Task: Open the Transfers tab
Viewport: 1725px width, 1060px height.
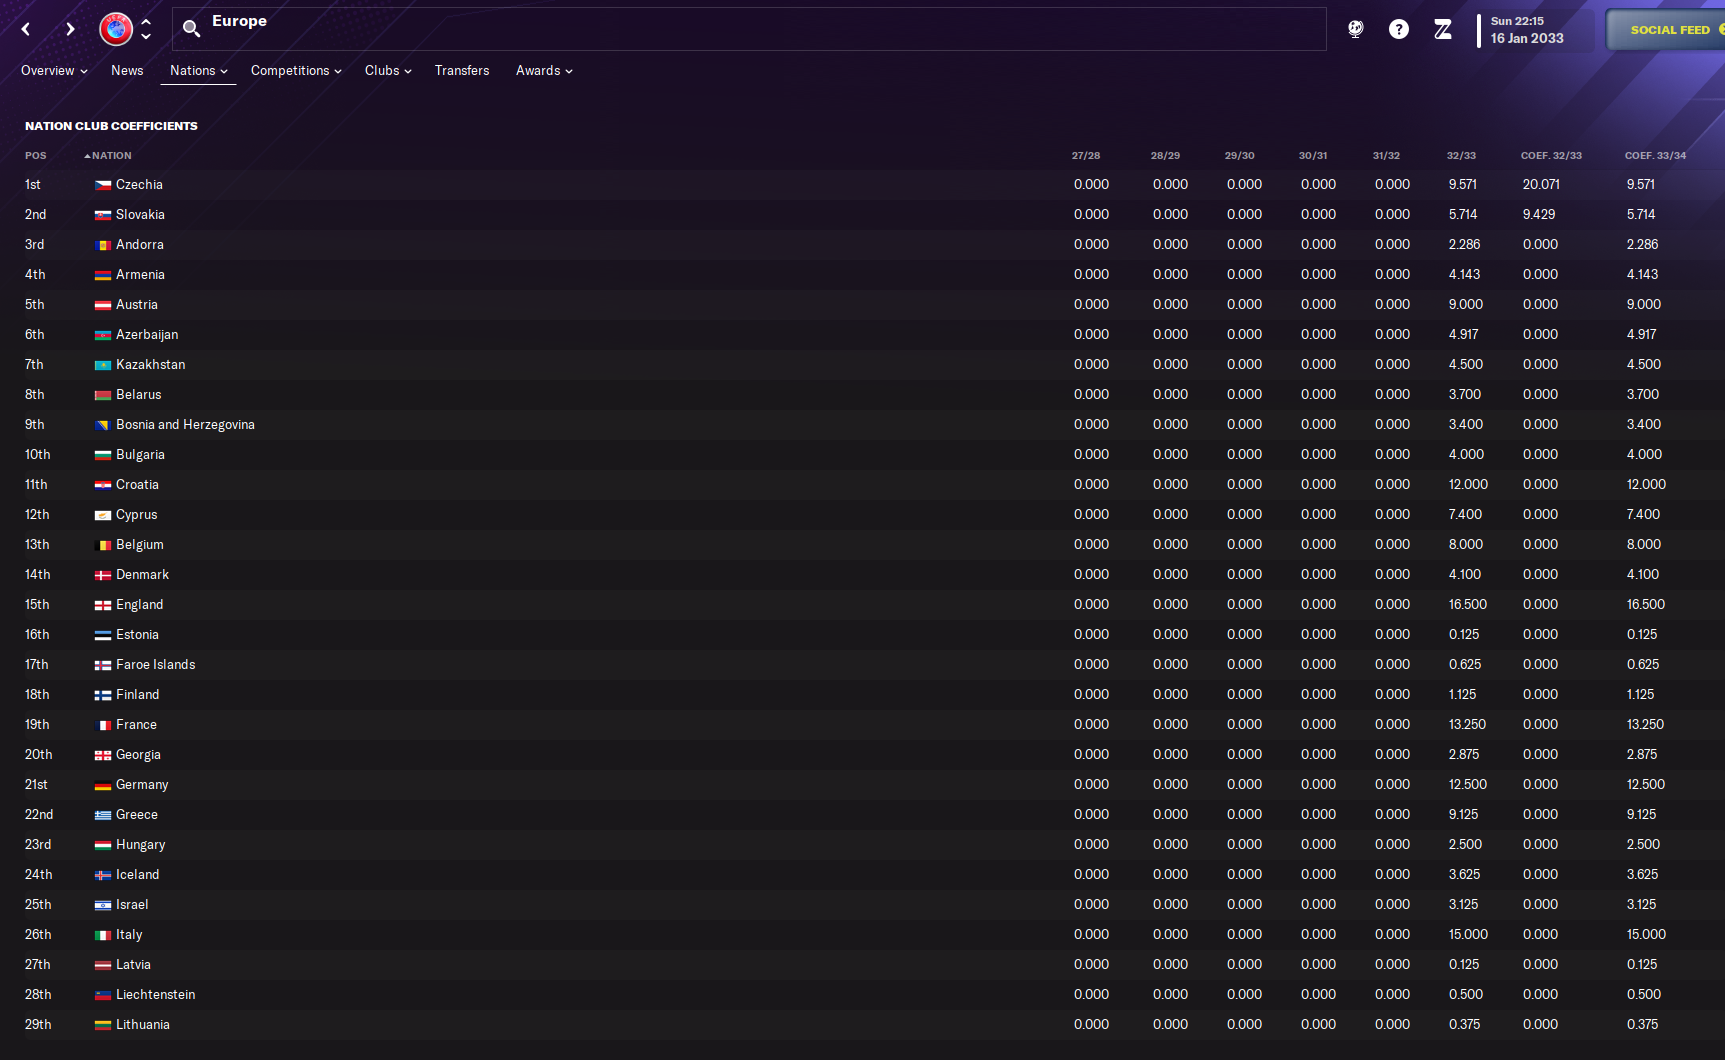Action: 462,71
